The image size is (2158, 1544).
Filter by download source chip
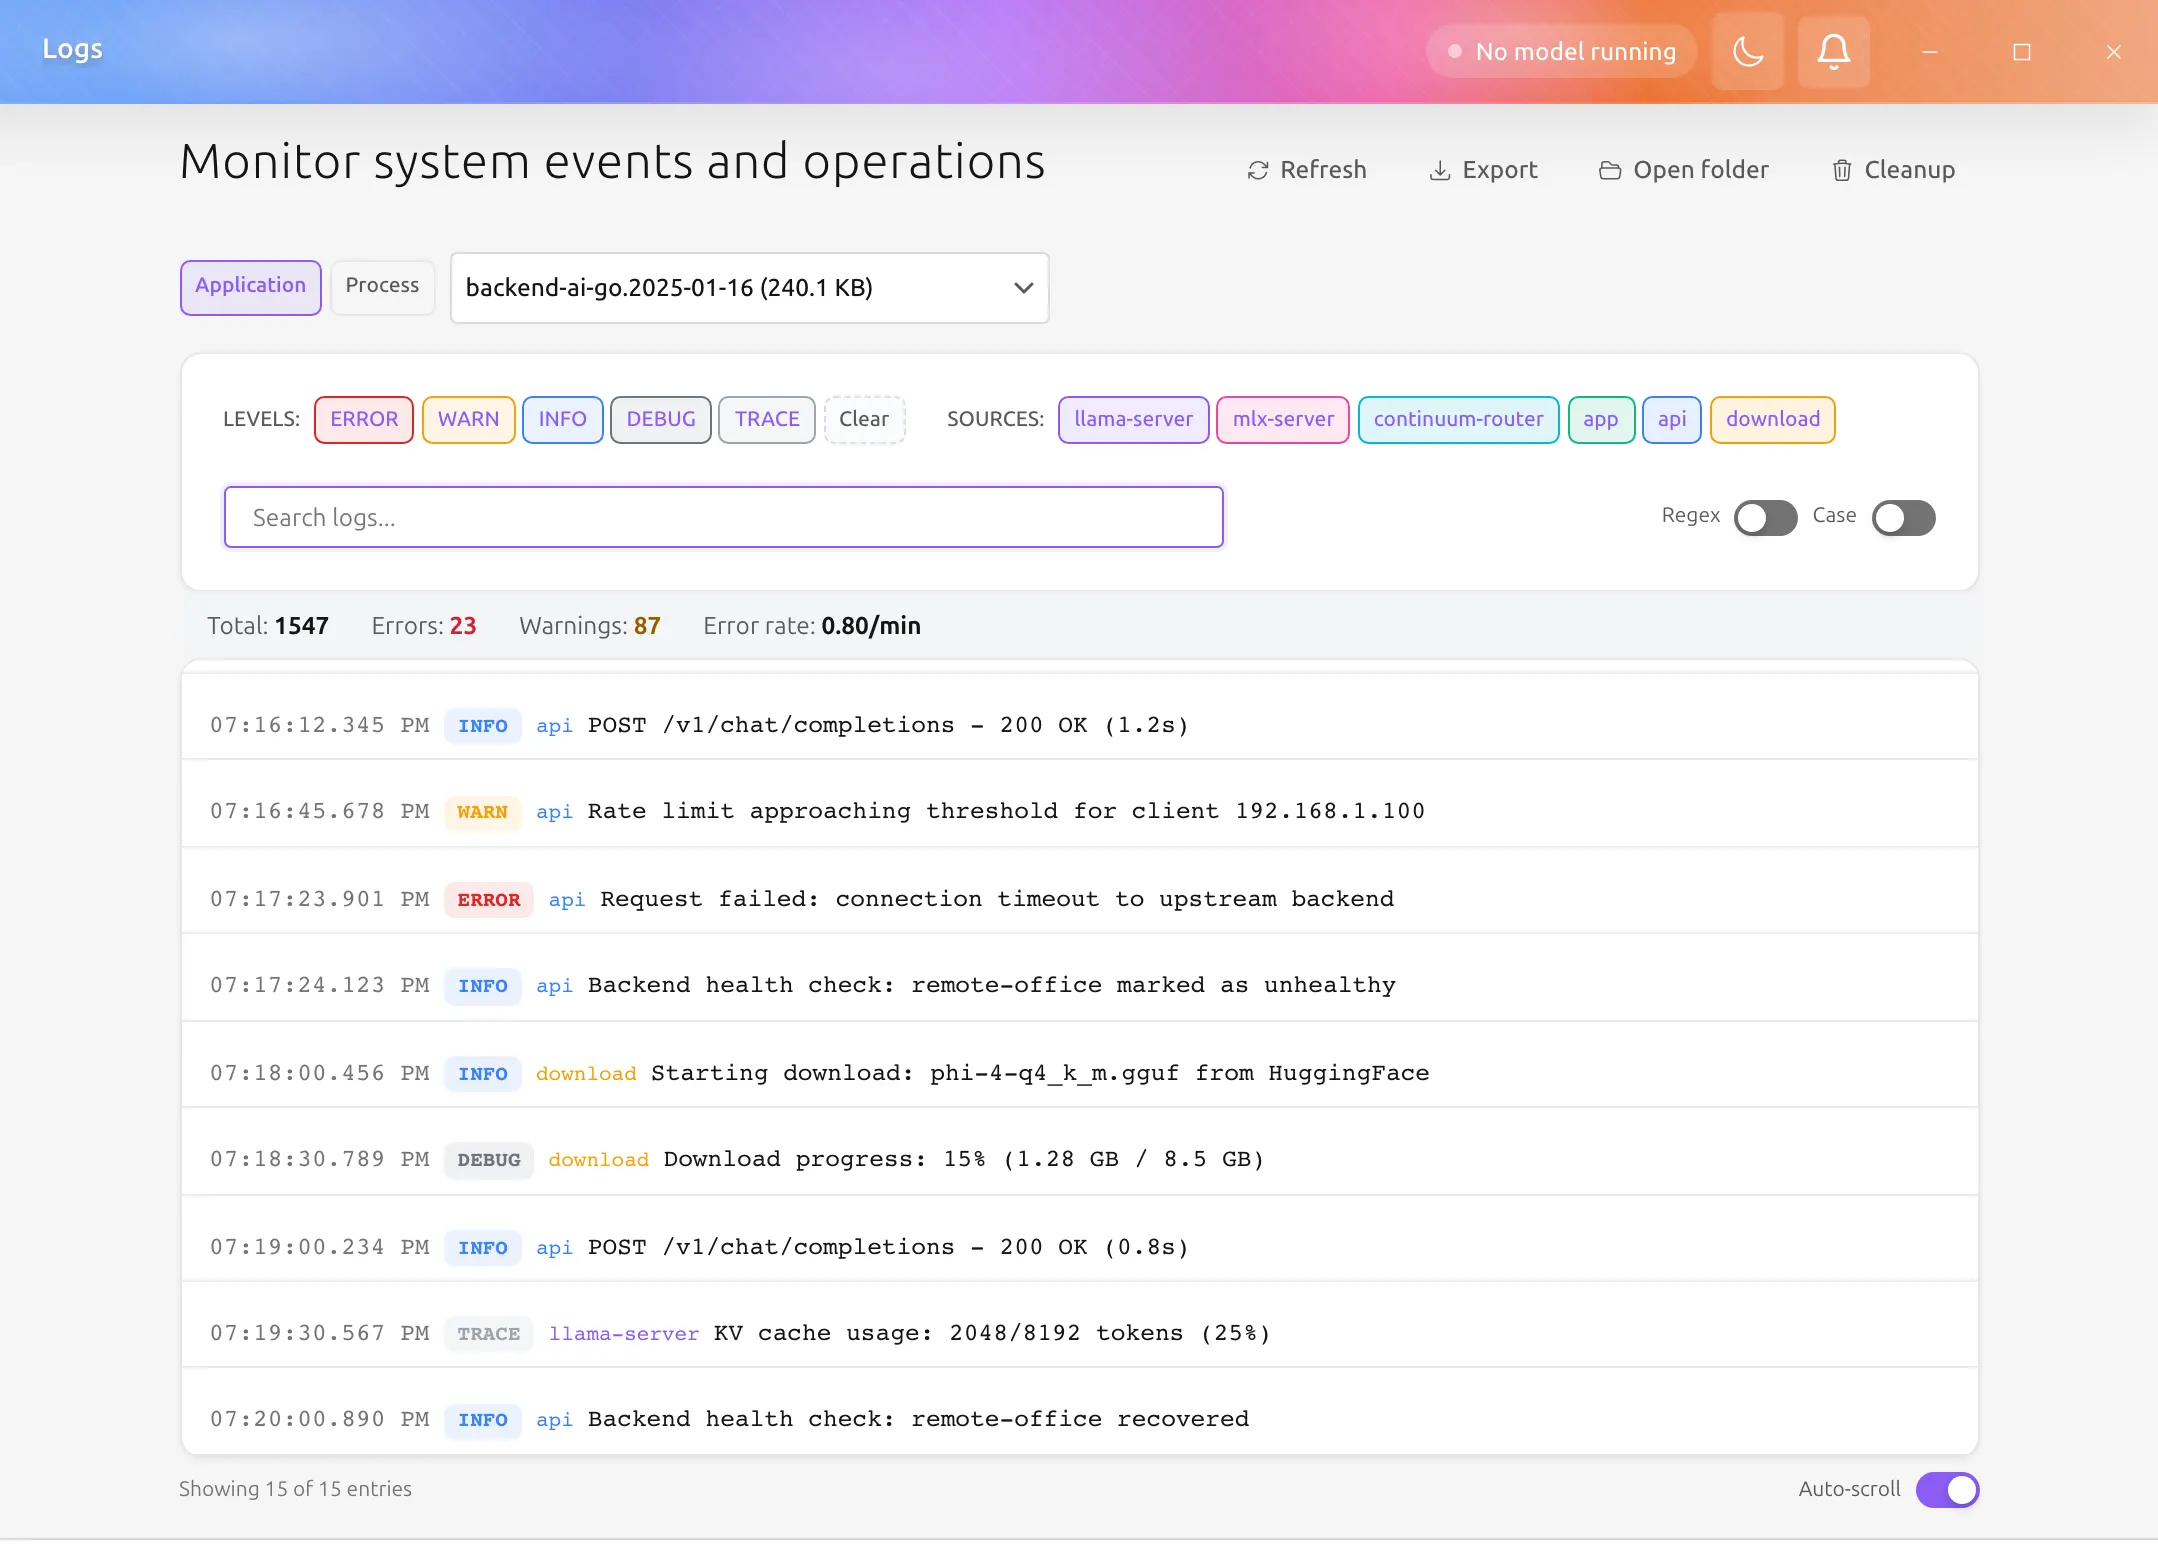tap(1773, 420)
